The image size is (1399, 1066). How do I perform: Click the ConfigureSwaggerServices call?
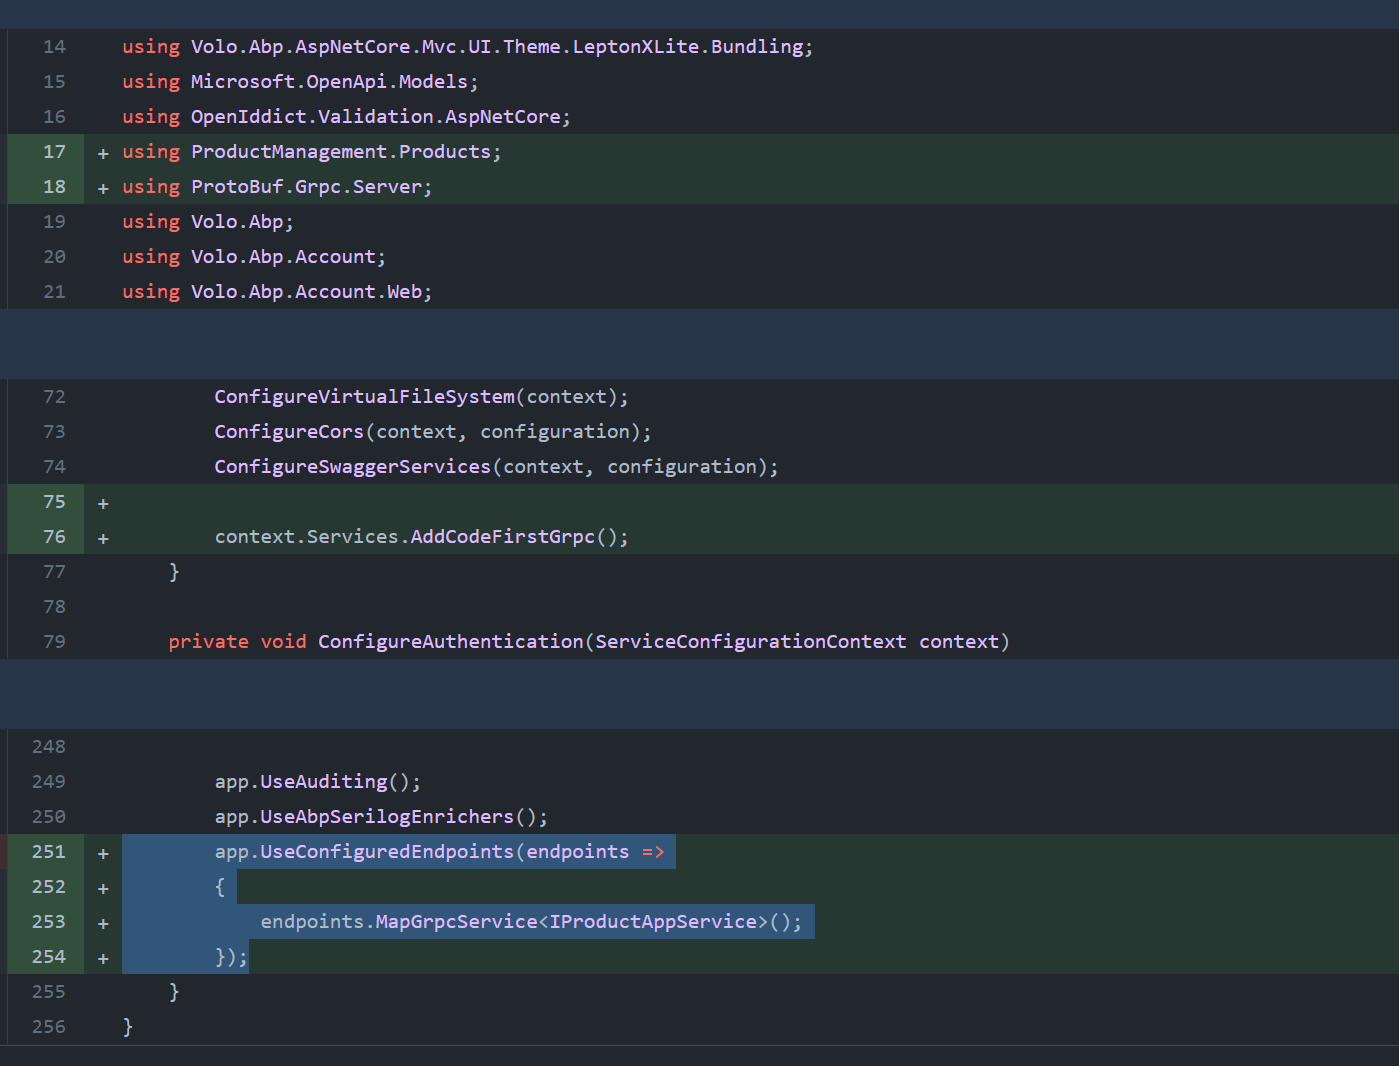tap(352, 467)
